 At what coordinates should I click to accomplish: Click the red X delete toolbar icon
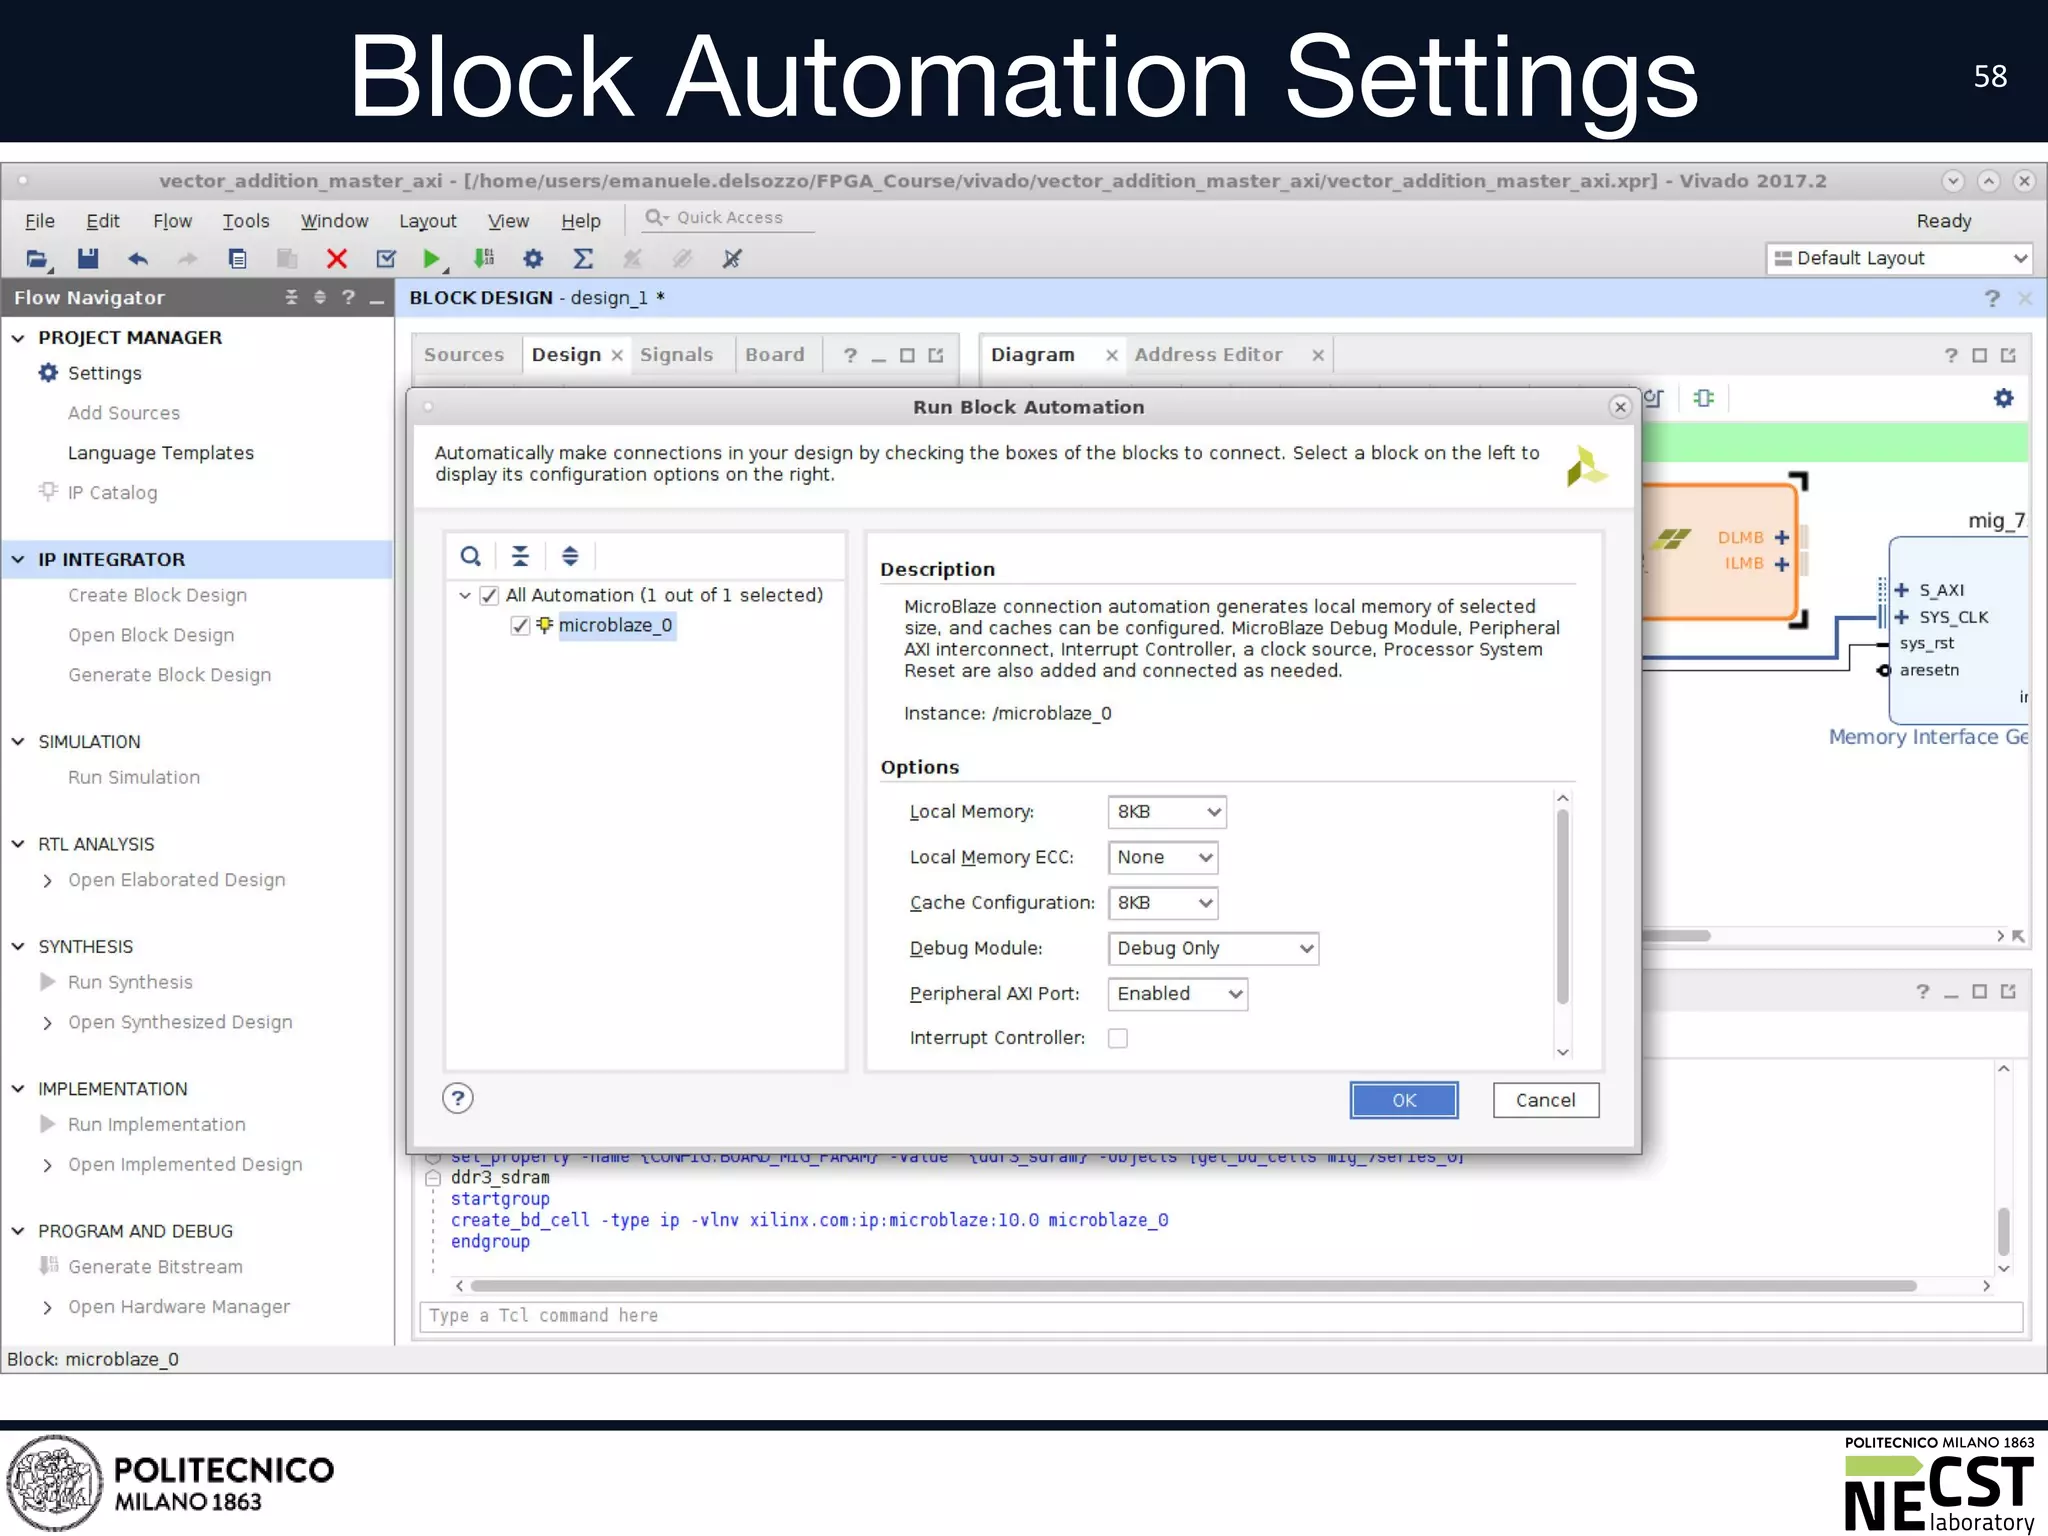pos(337,259)
